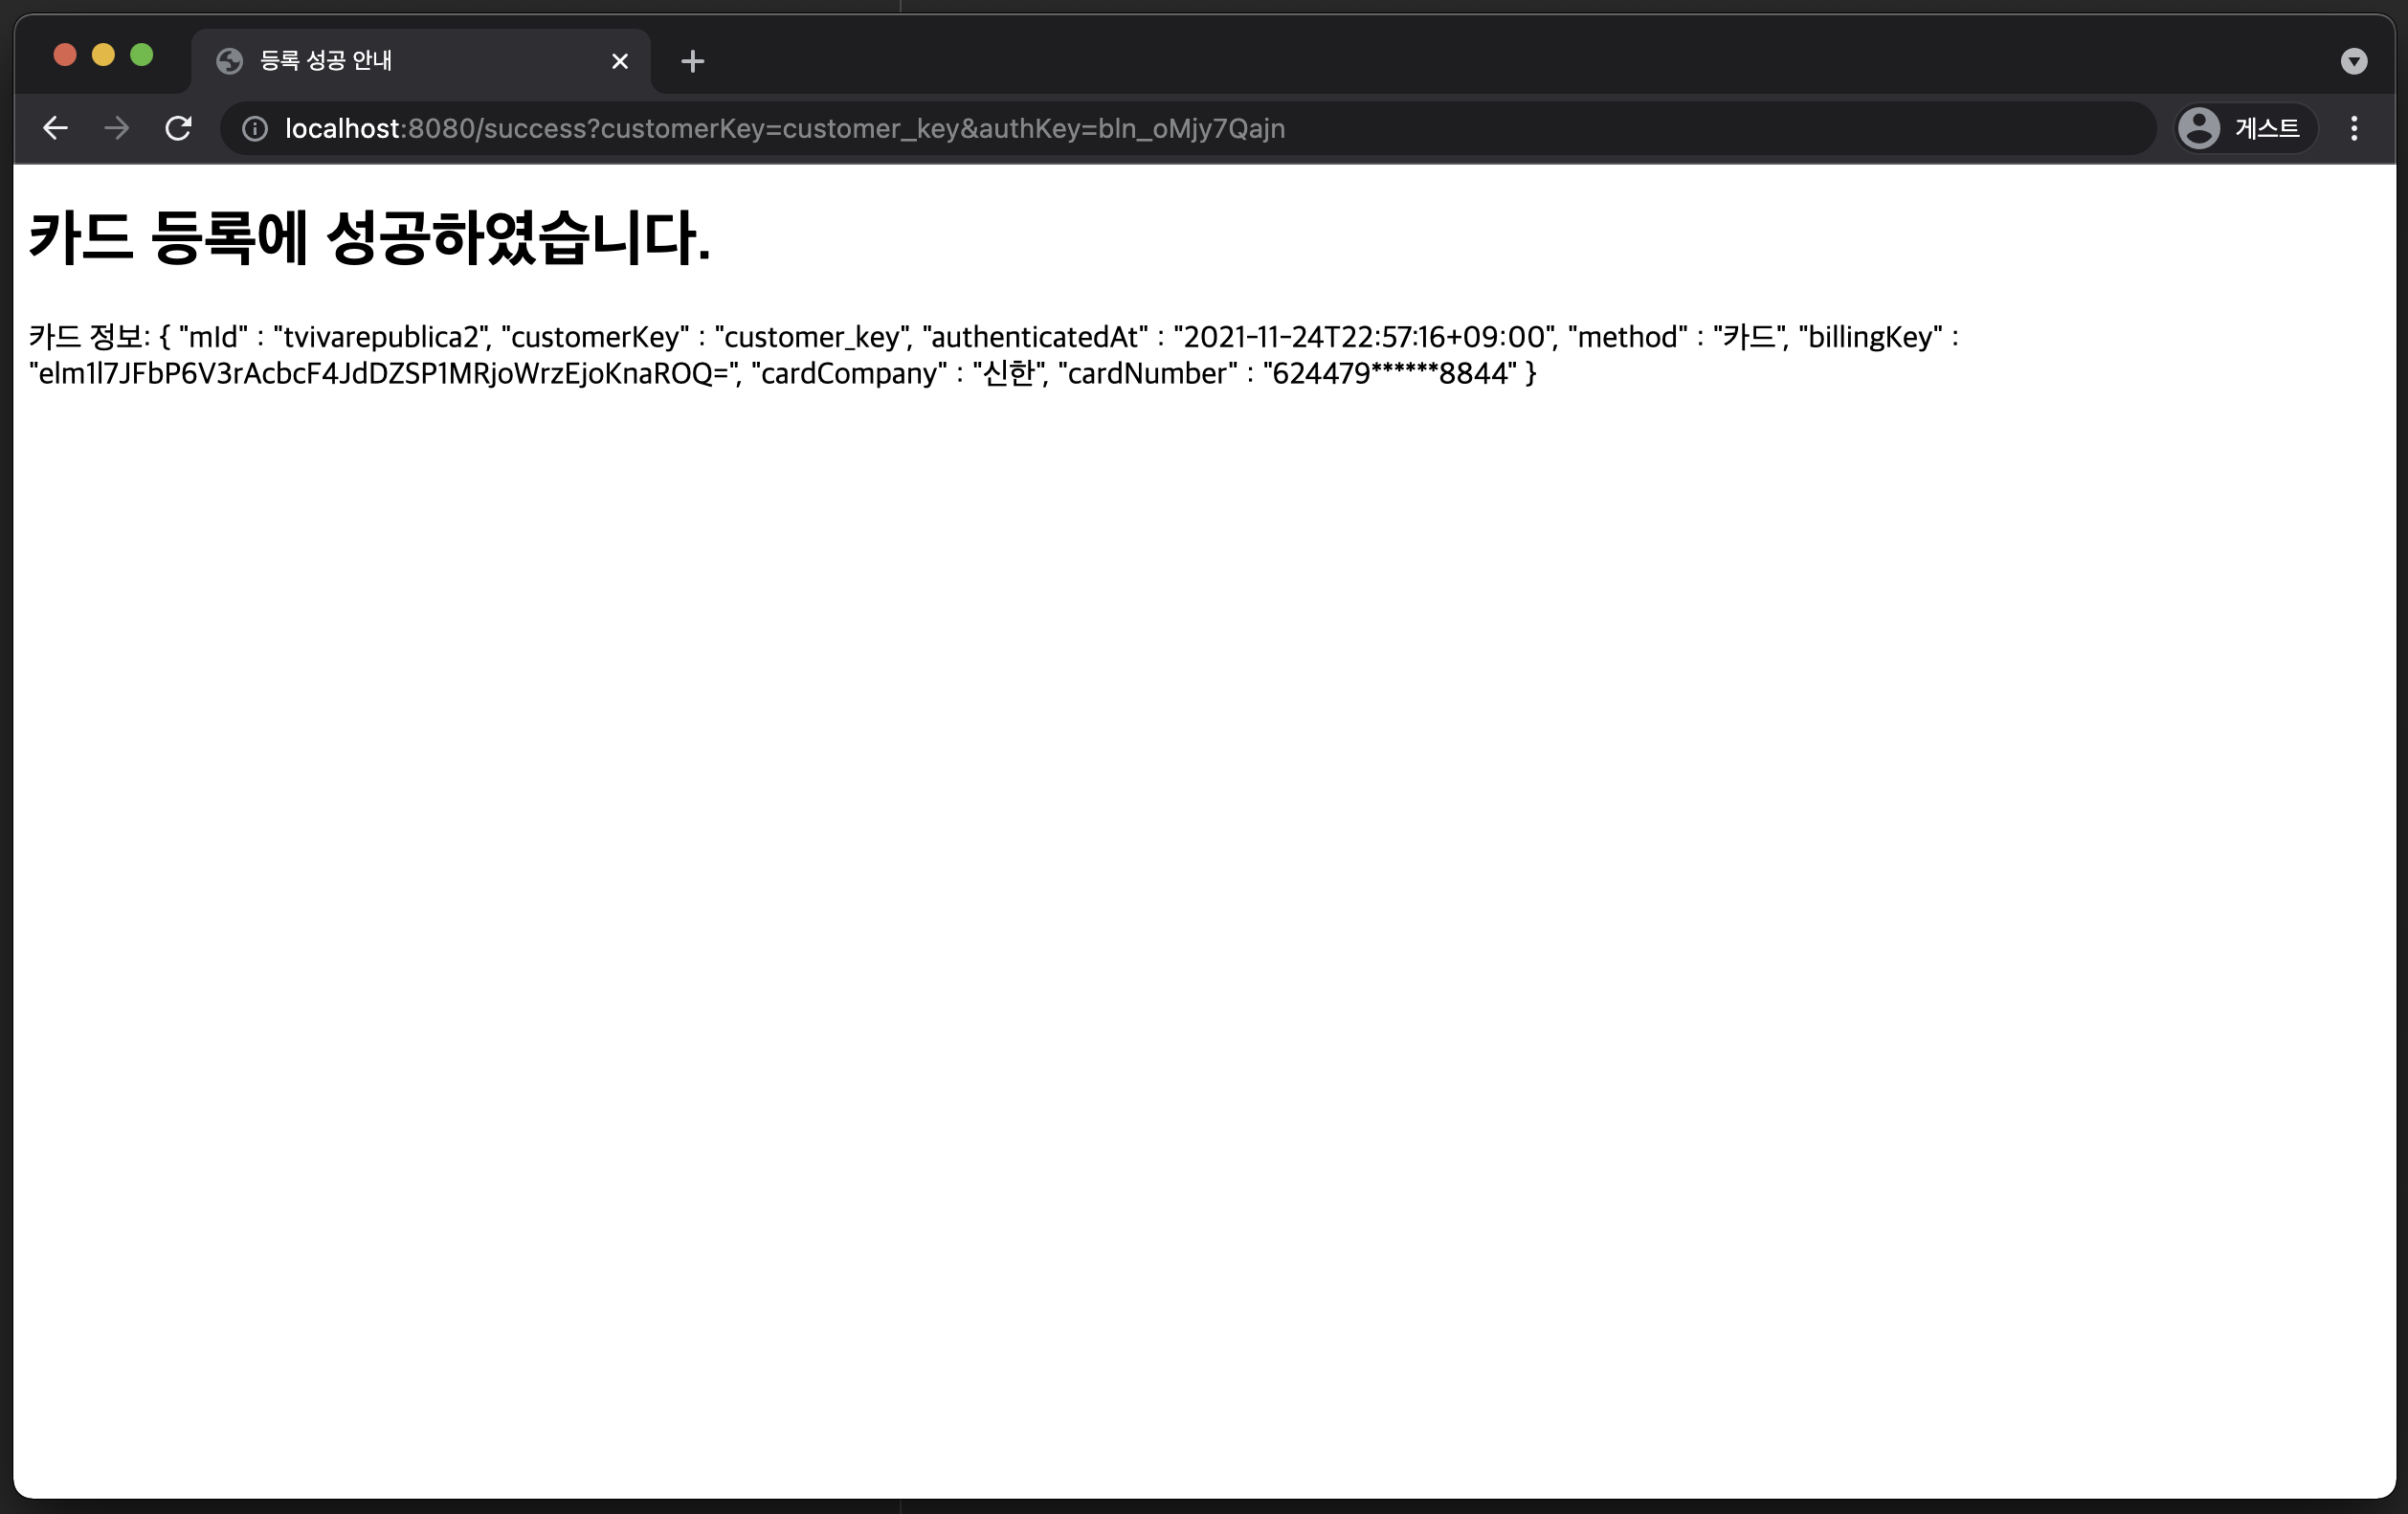The width and height of the screenshot is (2408, 1514).
Task: Minimize window with yellow button
Action: coord(103,55)
